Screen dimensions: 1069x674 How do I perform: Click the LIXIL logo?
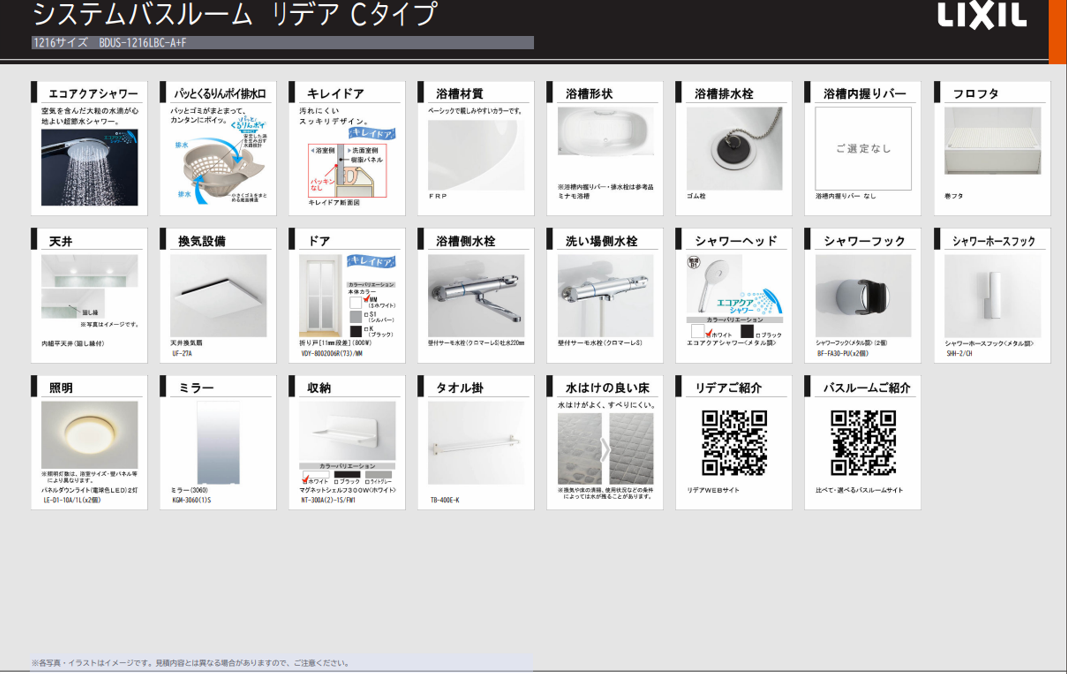(981, 15)
